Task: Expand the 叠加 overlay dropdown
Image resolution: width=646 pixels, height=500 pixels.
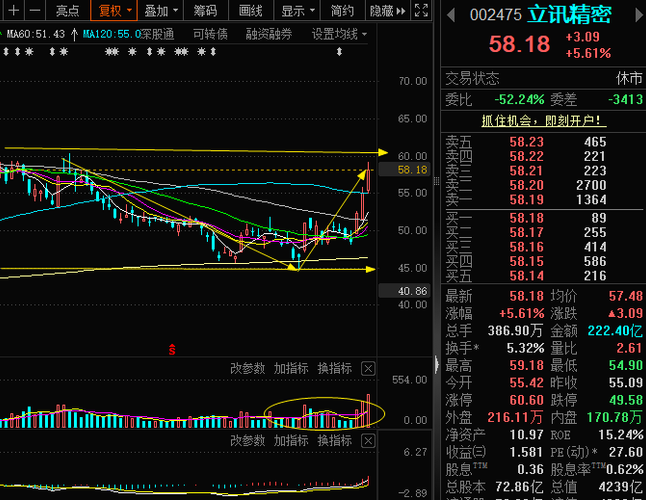Action: (x=160, y=10)
